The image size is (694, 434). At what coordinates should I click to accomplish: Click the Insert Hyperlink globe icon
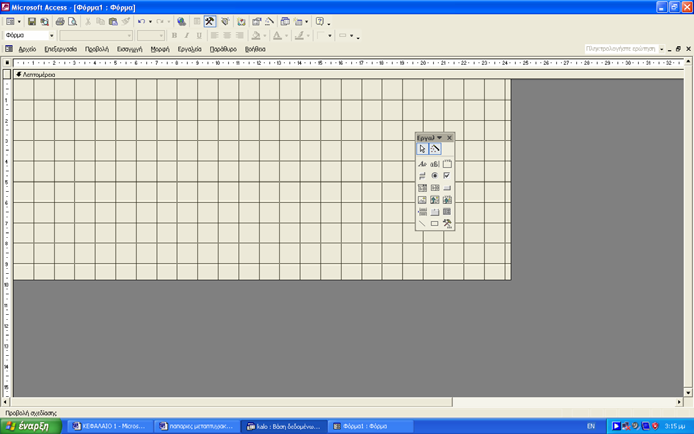tap(181, 21)
